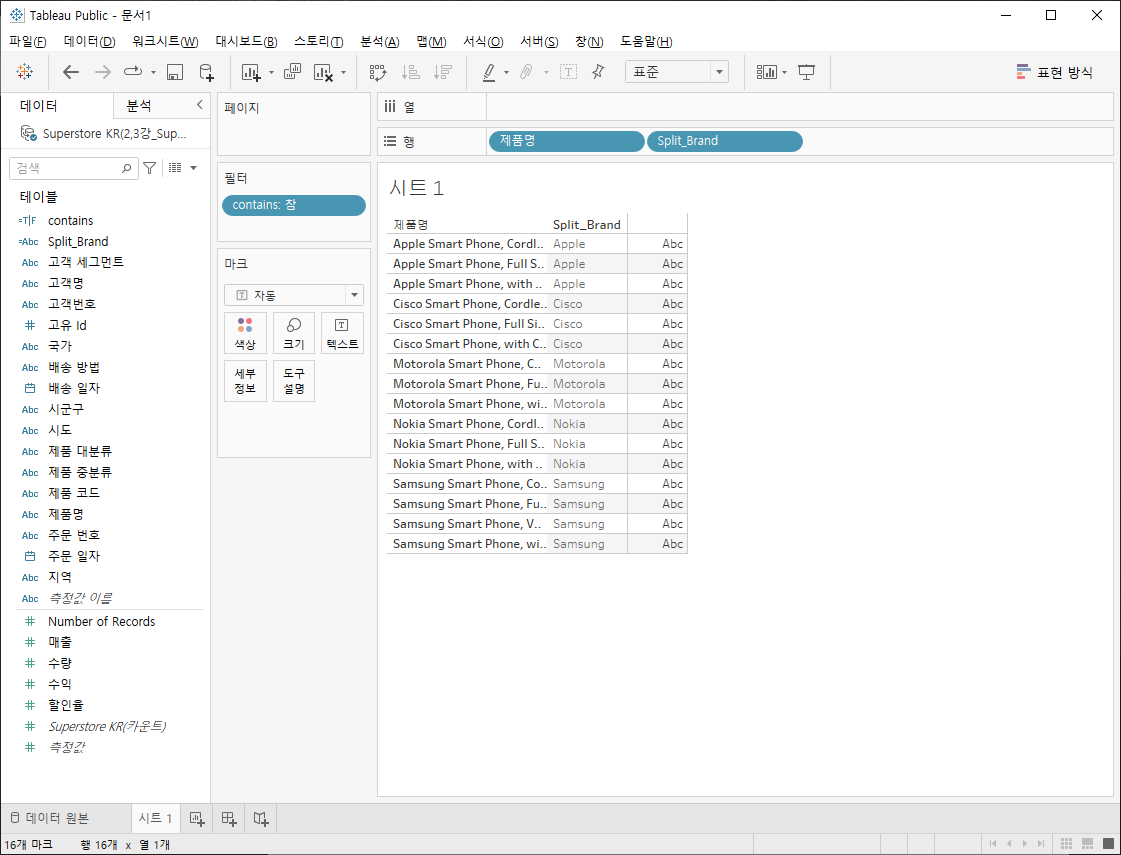Click the 도구 설명 marks button

click(294, 381)
